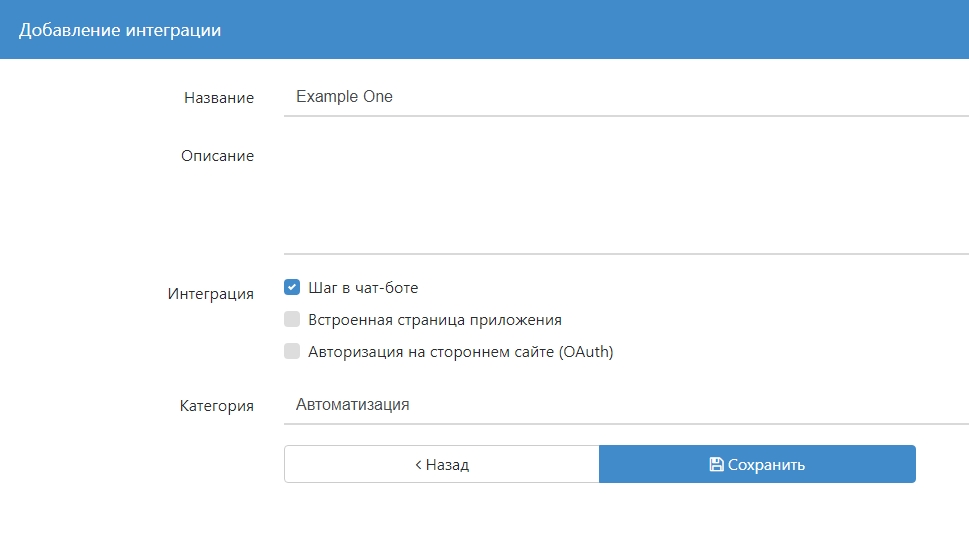
Task: Go back using the Назад button text
Action: (447, 465)
